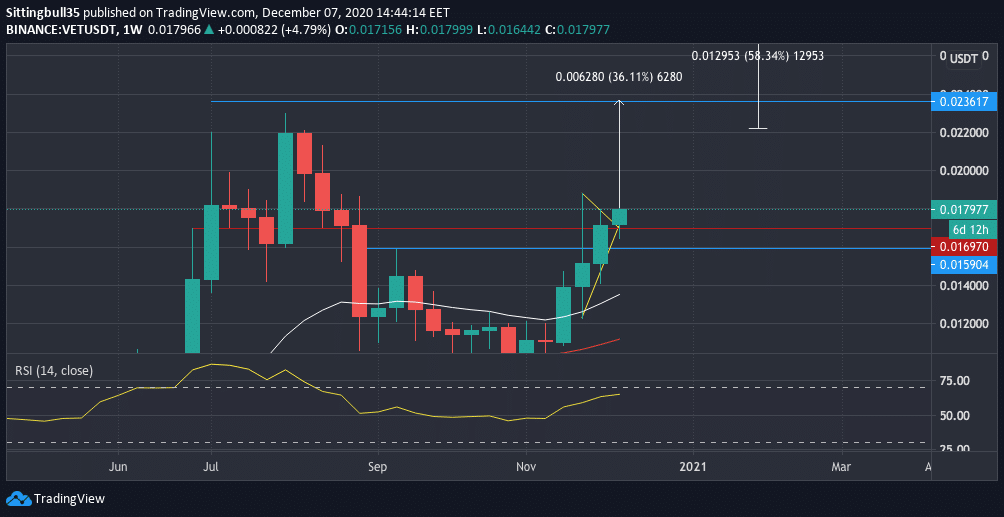
Task: Click the 0.022000 value on price axis
Action: [x=960, y=133]
